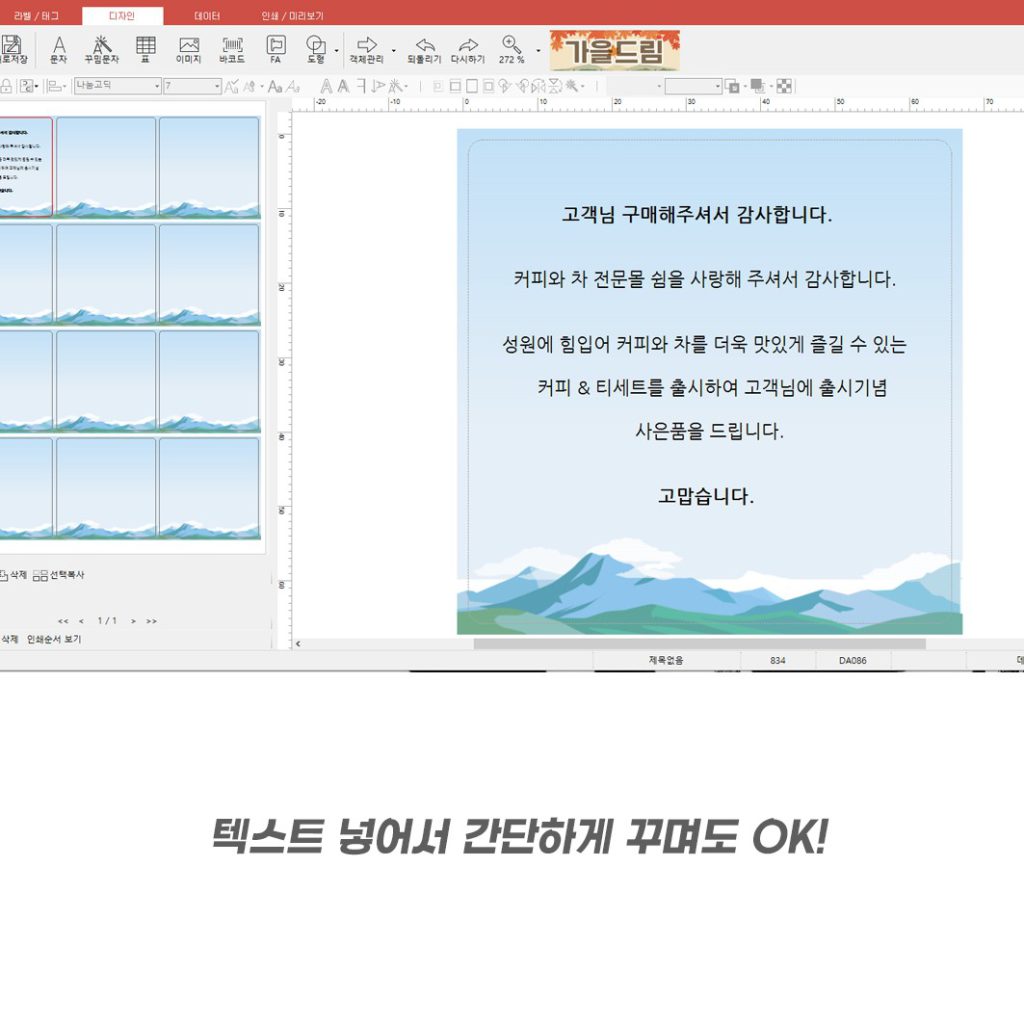Click the horizontal scrollbar under the canvas

tap(699, 644)
